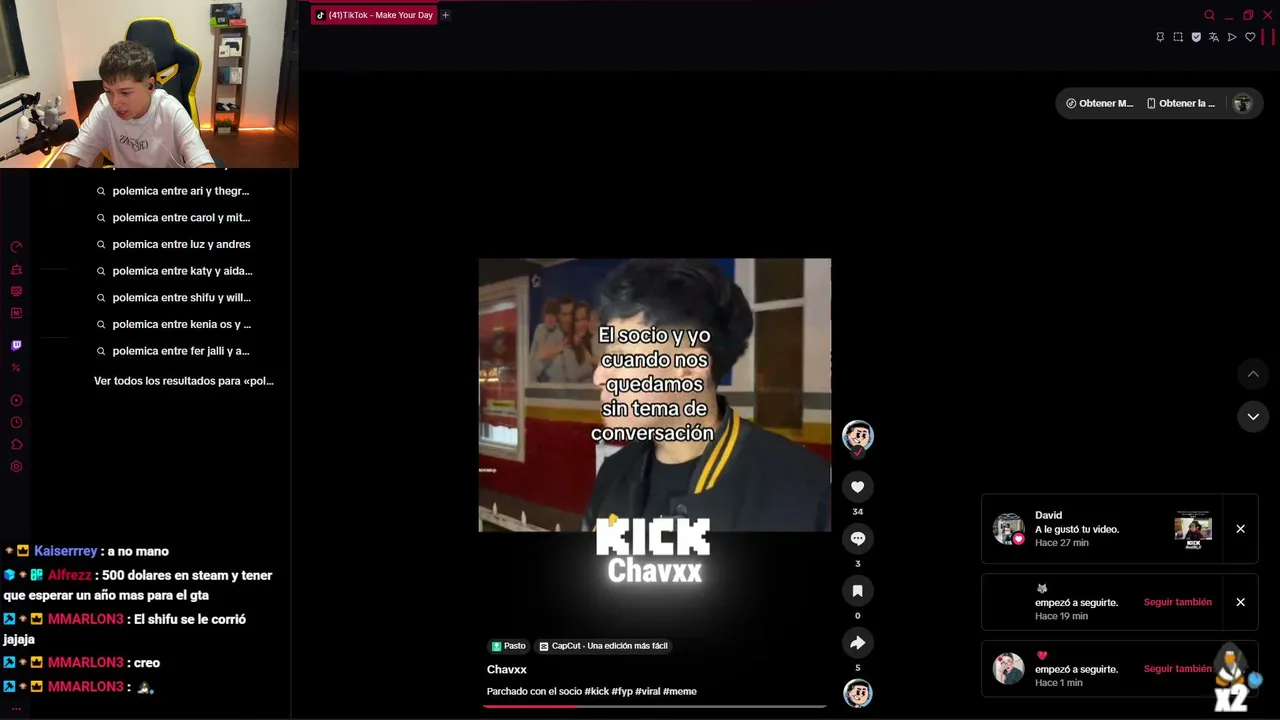Open the sidebar icon below the gamepad

[x=16, y=292]
